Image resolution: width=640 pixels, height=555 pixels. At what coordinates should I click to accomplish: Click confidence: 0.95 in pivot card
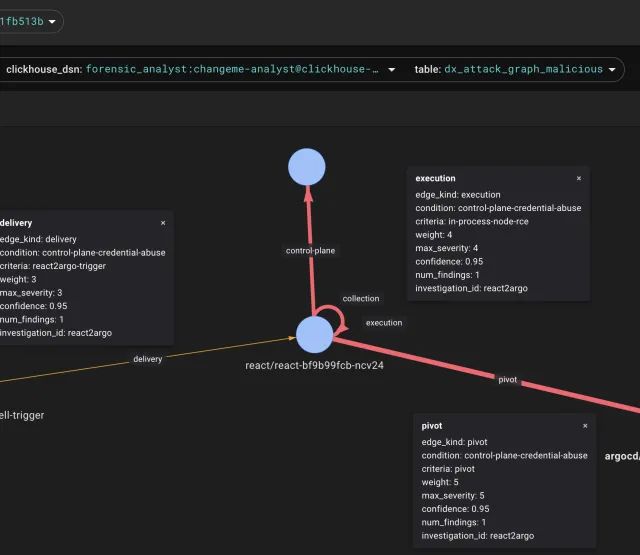tap(456, 509)
